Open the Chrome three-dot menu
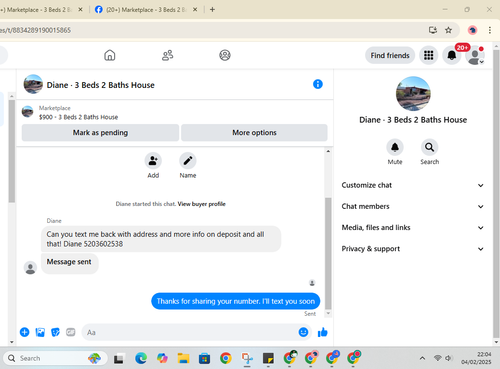The width and height of the screenshot is (500, 369). click(490, 30)
